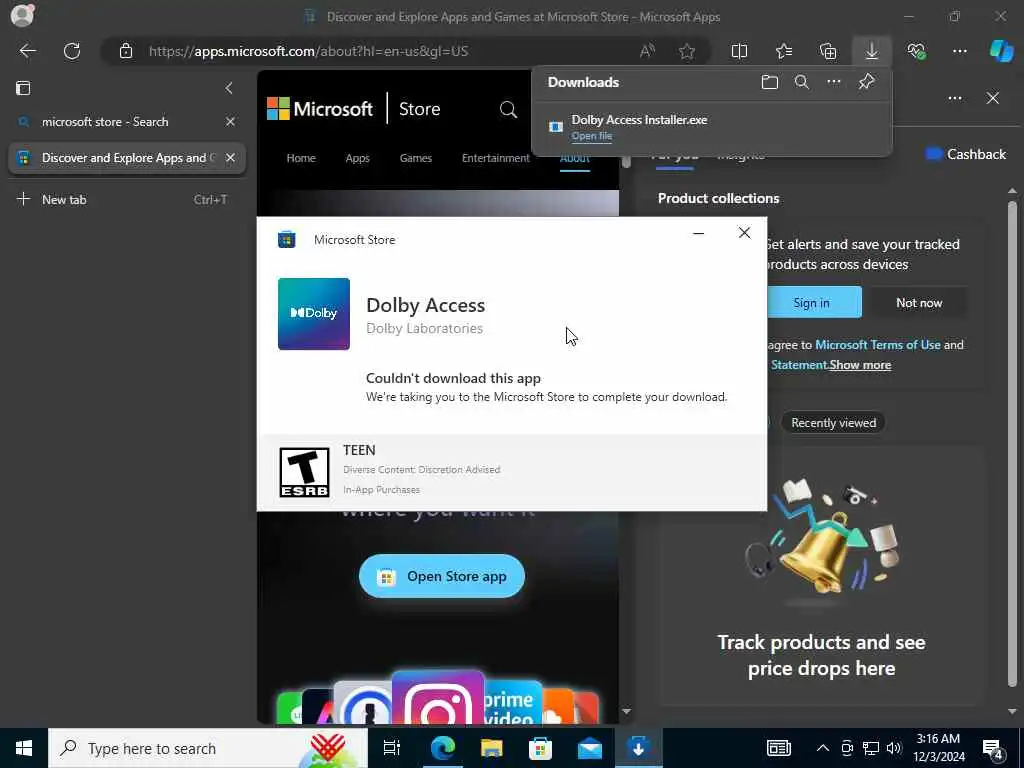Open downloads folder icon in Downloads panel
1024x768 pixels.
770,82
